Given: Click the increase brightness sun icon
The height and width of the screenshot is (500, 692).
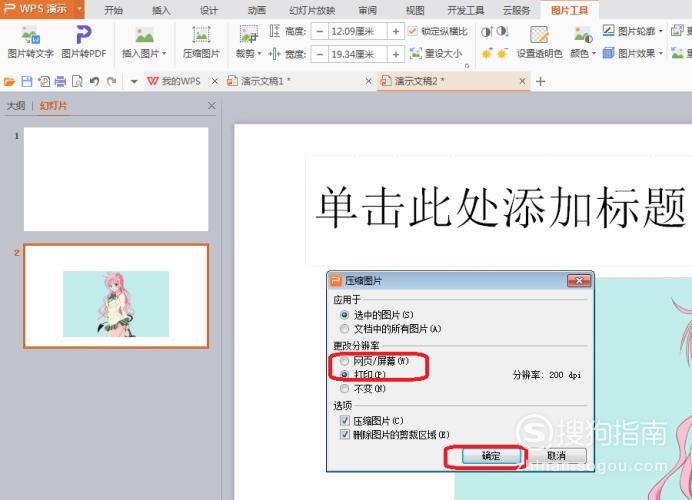Looking at the screenshot, I should pyautogui.click(x=486, y=54).
